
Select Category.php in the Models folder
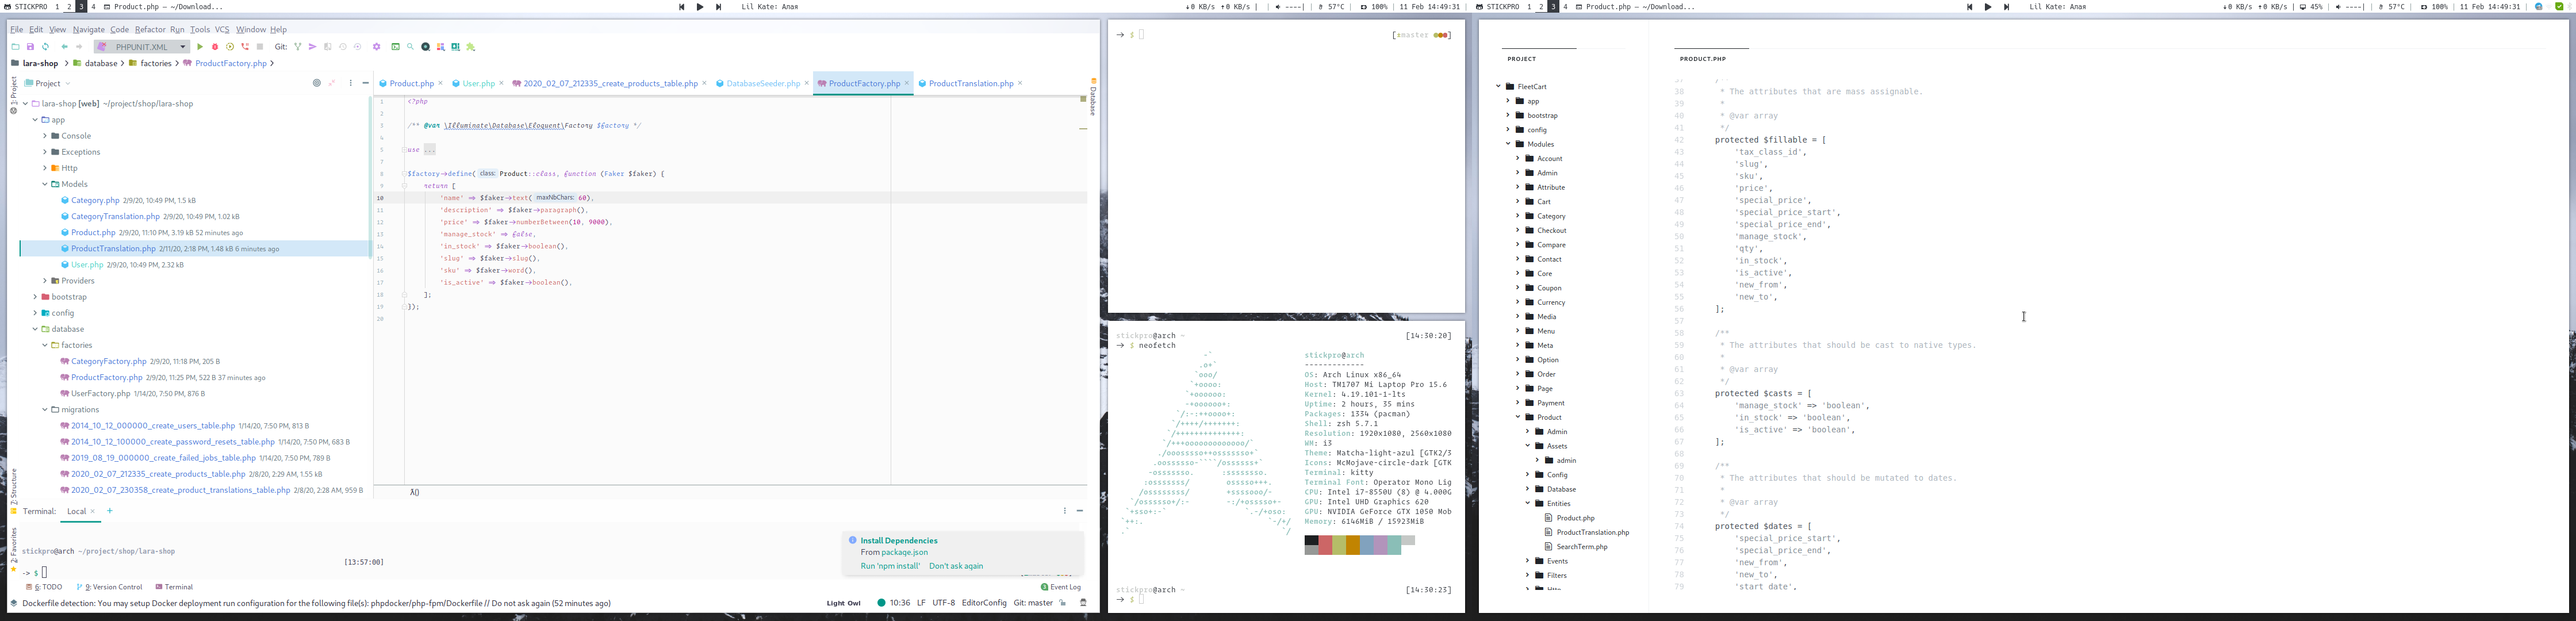coord(95,200)
